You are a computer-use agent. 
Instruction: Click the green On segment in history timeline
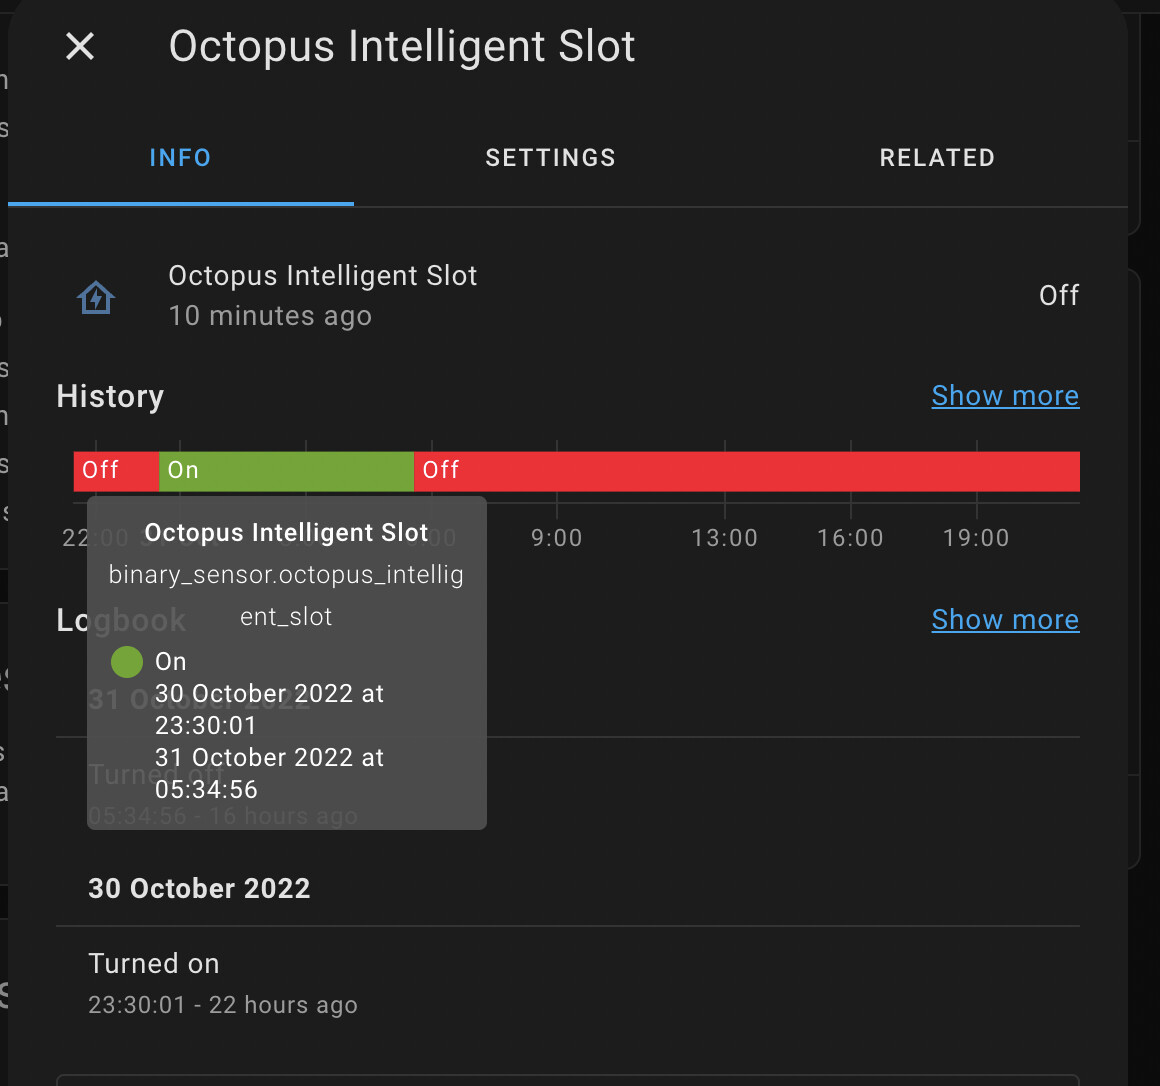(x=286, y=470)
